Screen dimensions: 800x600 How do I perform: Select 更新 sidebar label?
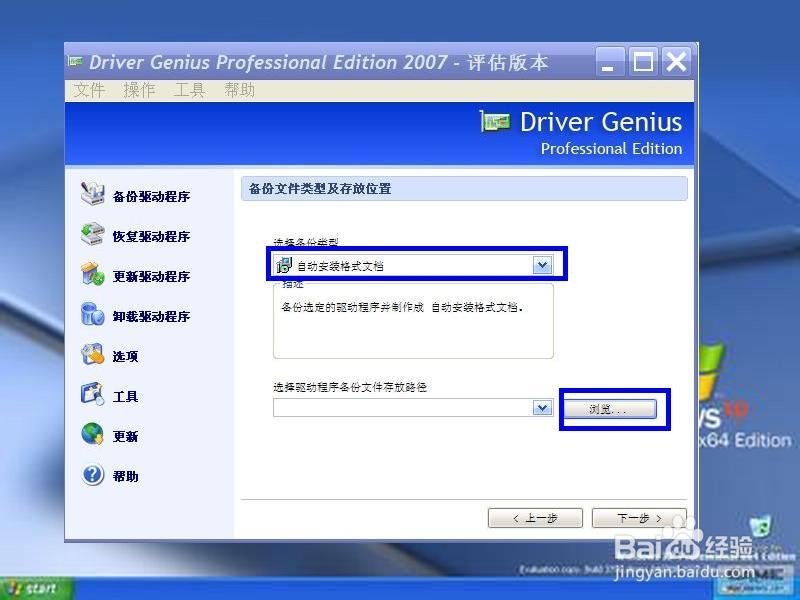(126, 437)
